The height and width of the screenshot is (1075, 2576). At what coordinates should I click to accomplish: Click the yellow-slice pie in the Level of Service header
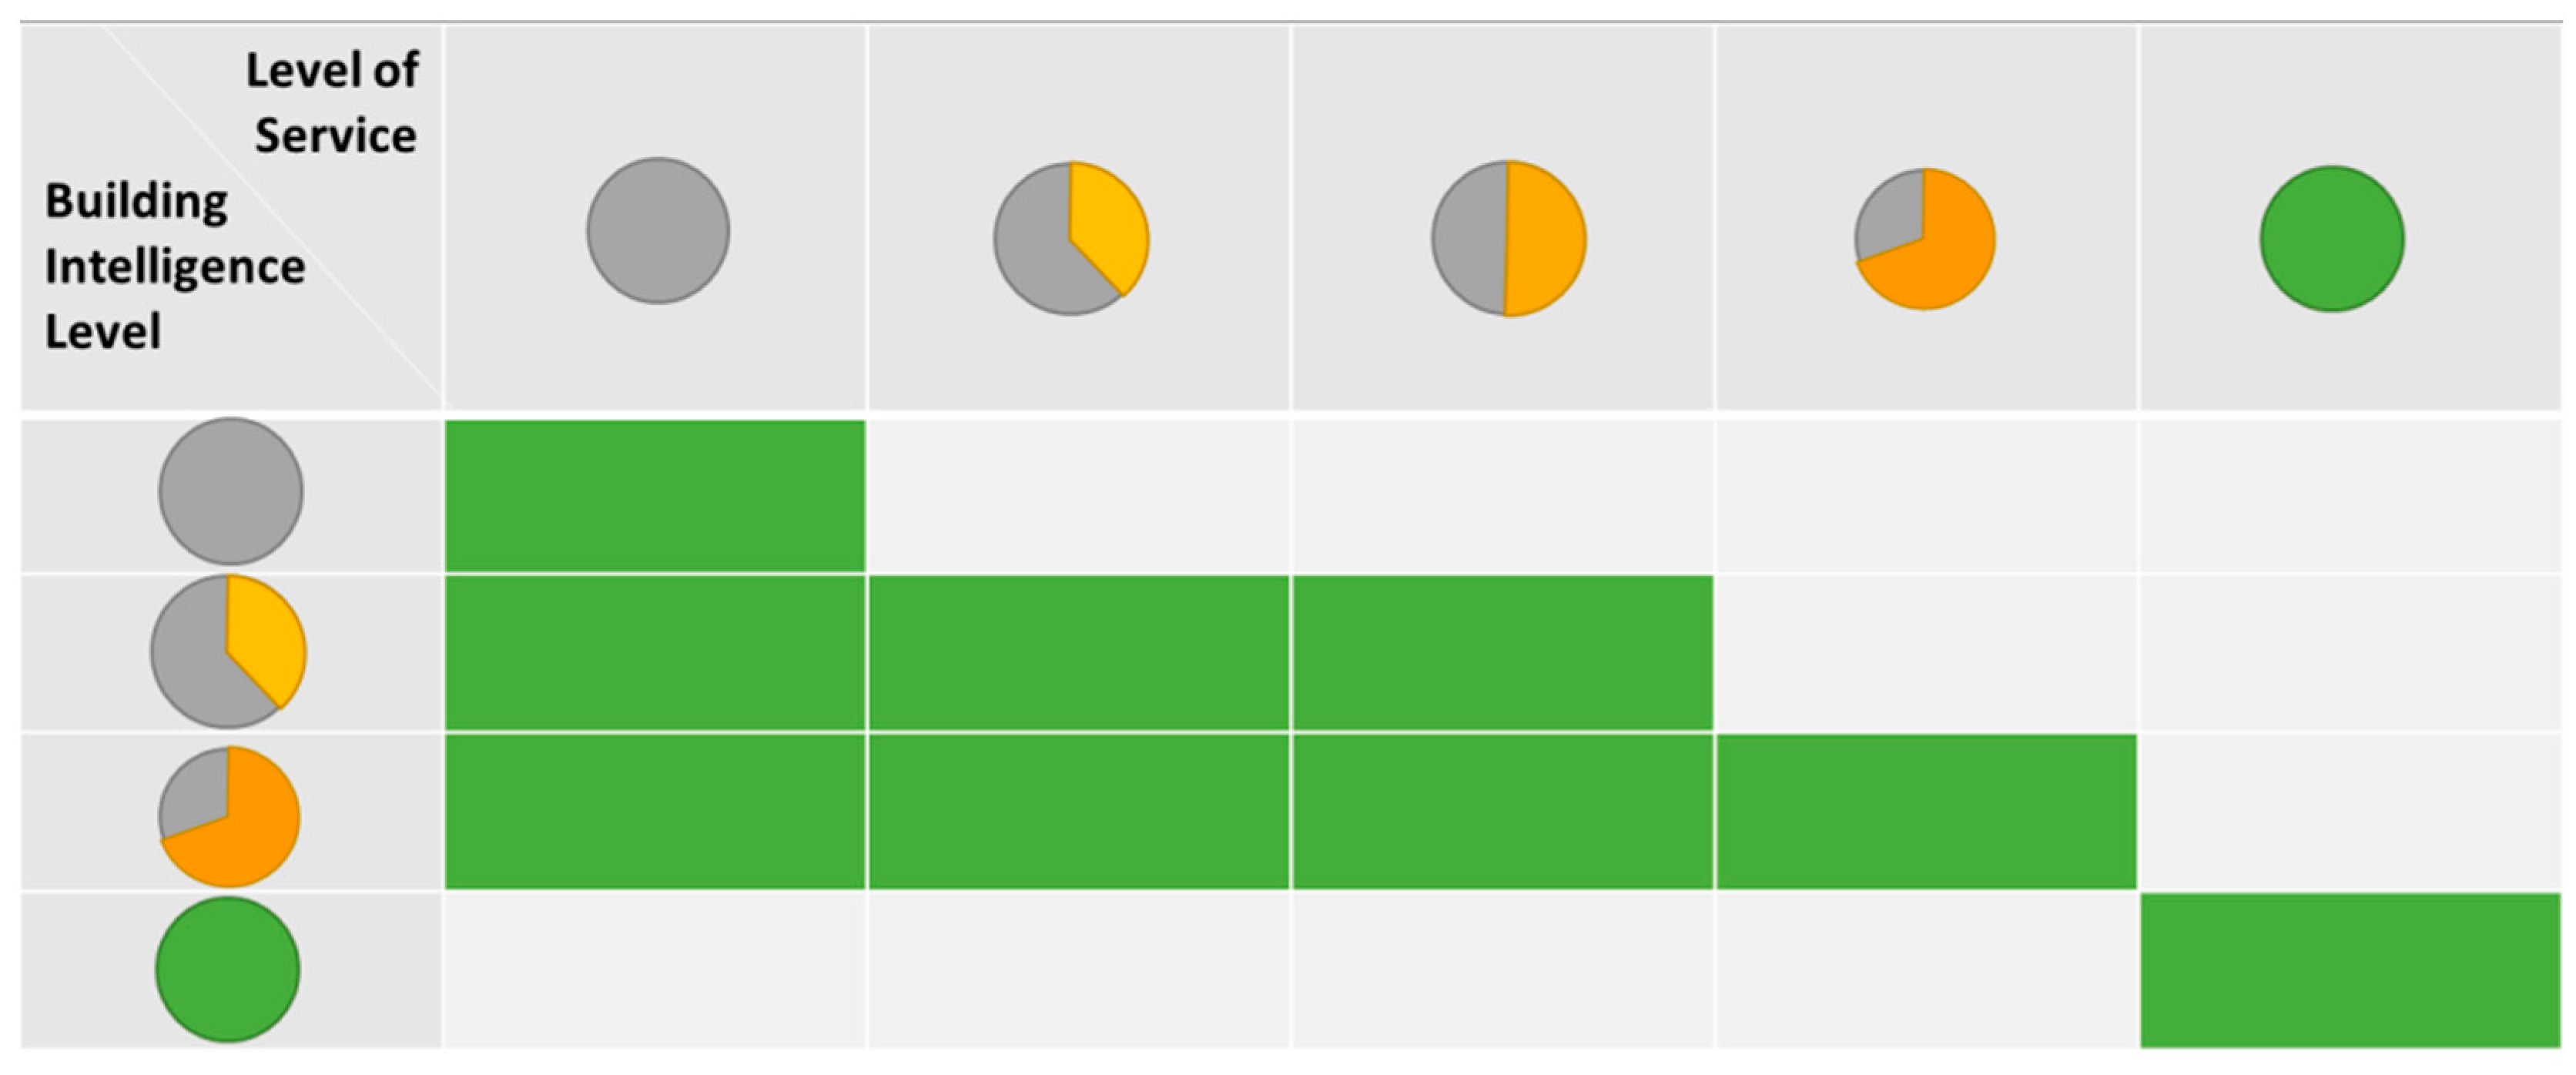(1071, 239)
